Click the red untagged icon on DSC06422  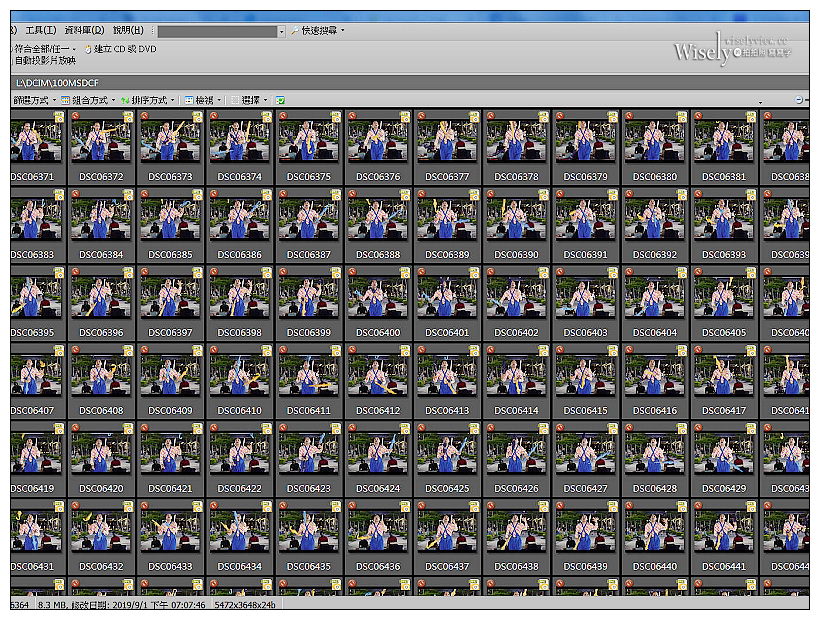click(x=214, y=427)
